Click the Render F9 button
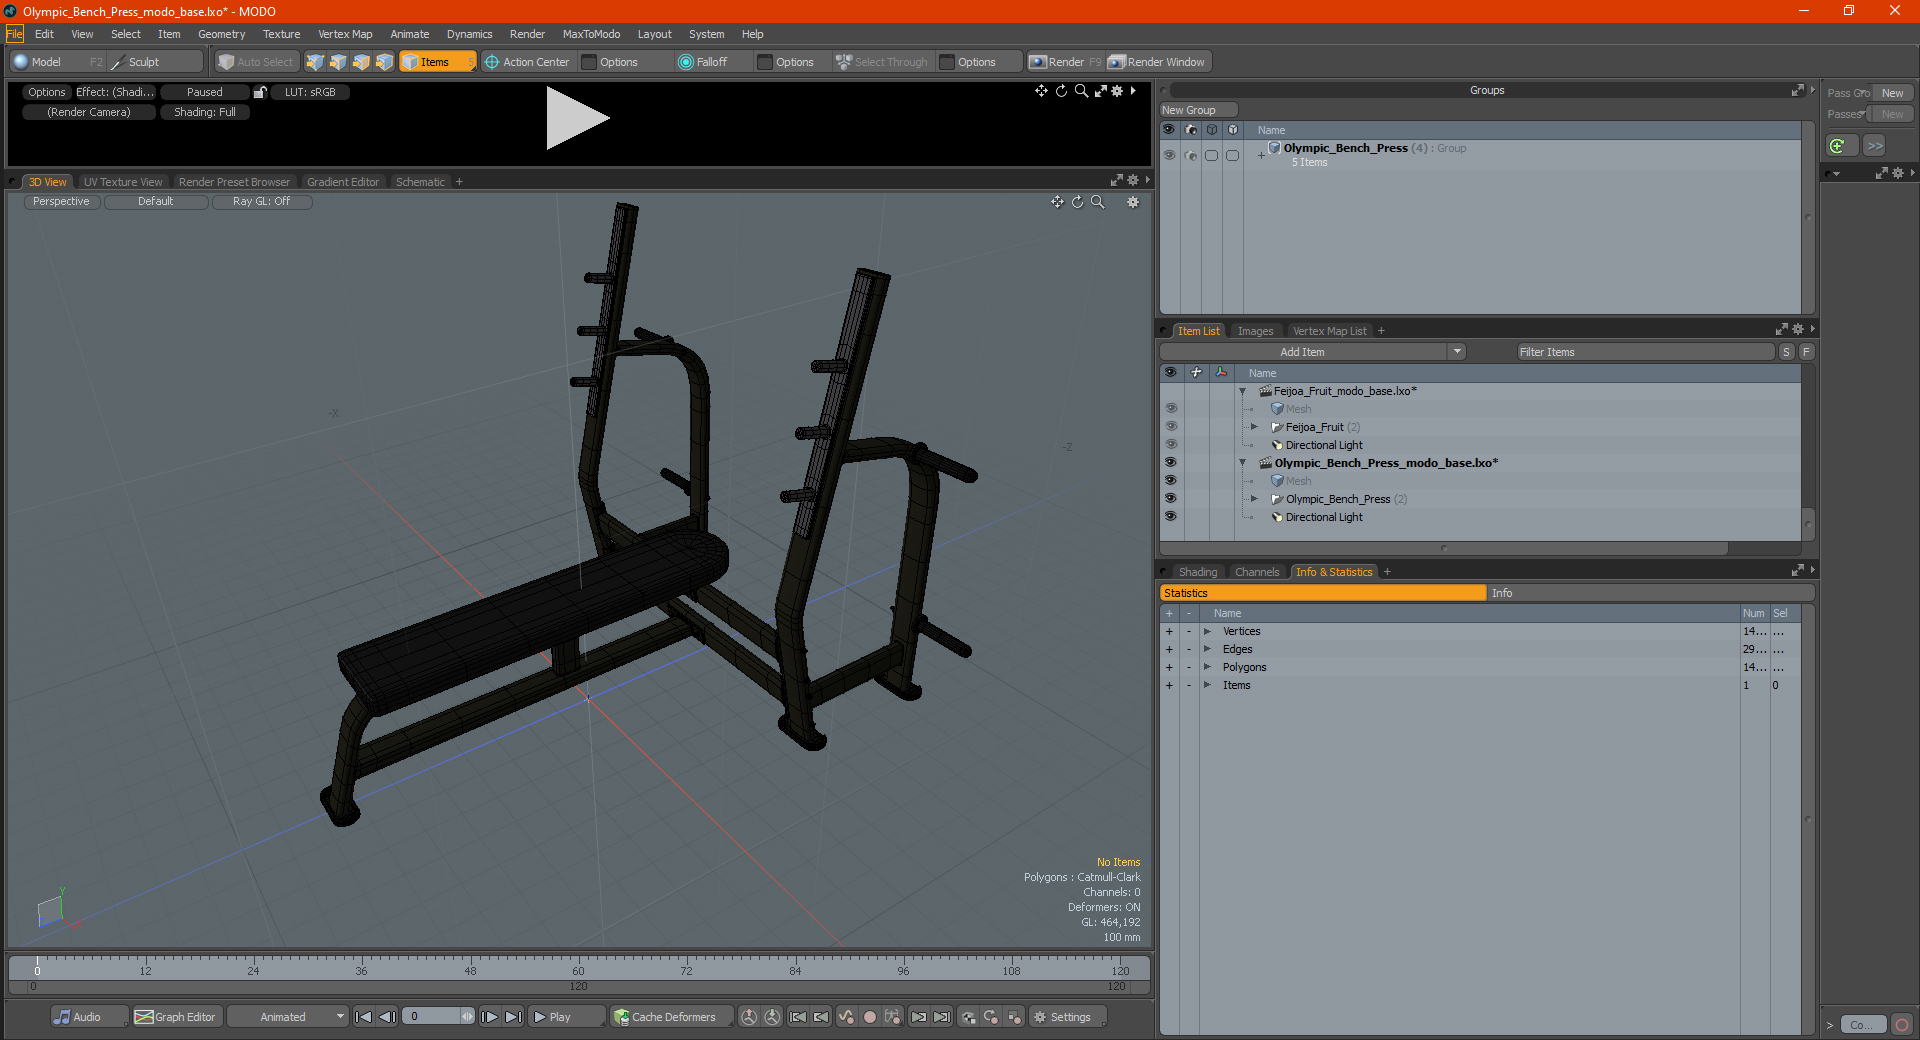The height and width of the screenshot is (1040, 1920). 1064,62
